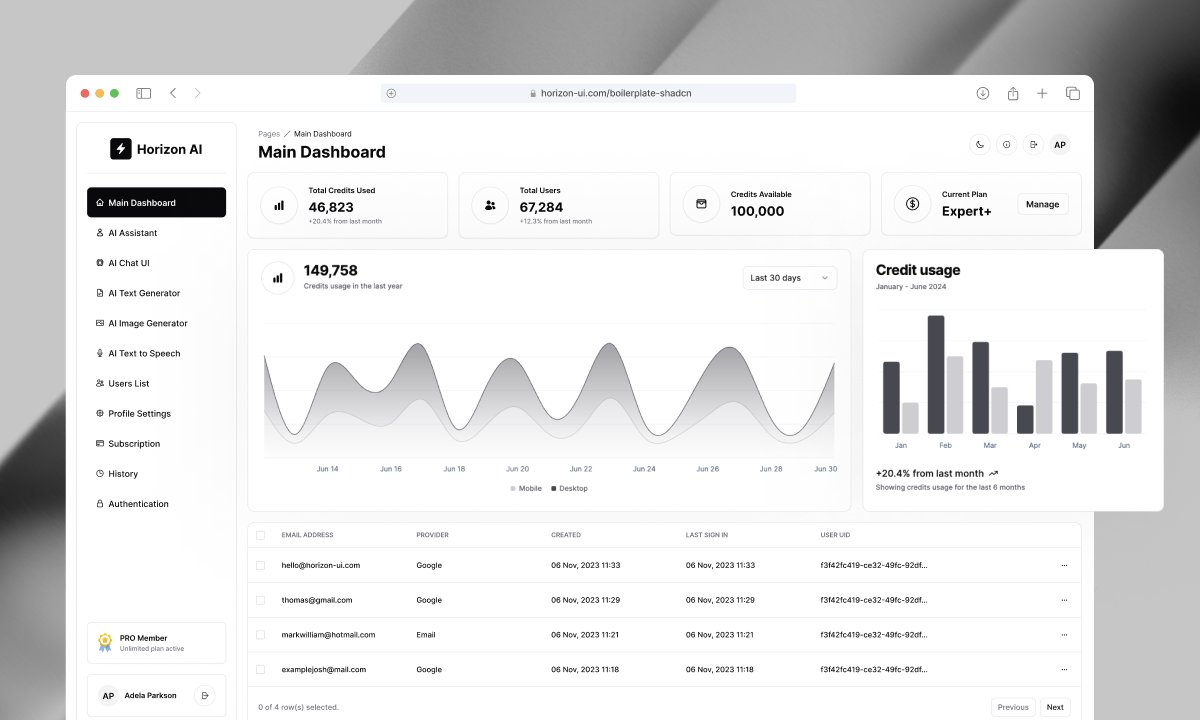This screenshot has width=1200, height=720.
Task: Open the AP avatar in top header
Action: point(1060,145)
